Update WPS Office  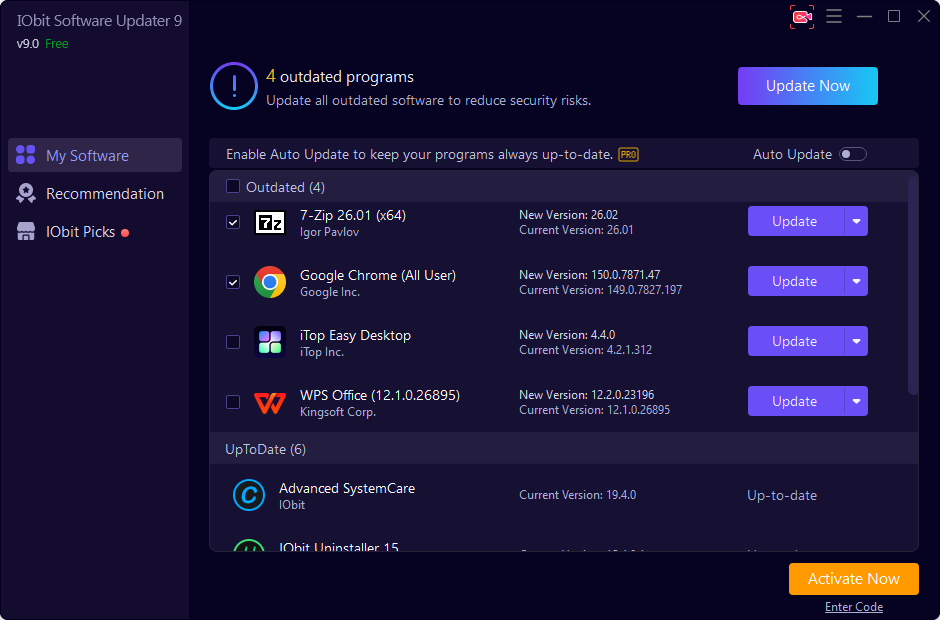tap(796, 401)
